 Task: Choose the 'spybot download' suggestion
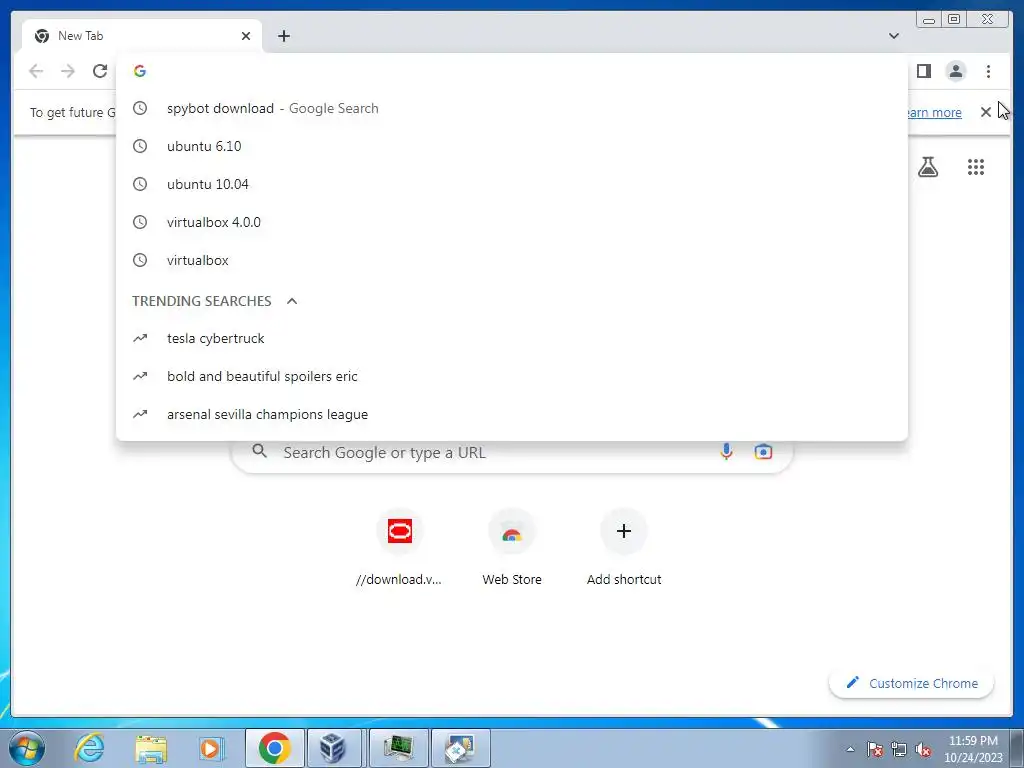pyautogui.click(x=512, y=108)
